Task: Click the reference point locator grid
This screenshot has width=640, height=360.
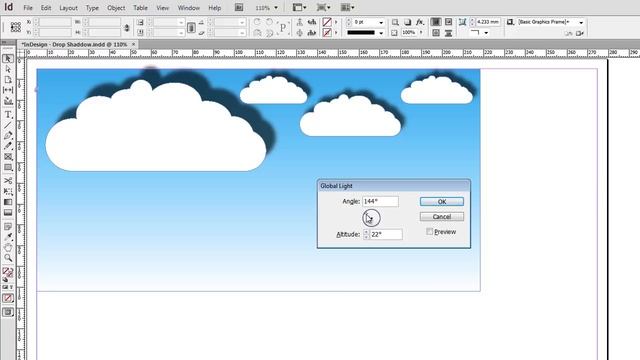Action: [16, 27]
